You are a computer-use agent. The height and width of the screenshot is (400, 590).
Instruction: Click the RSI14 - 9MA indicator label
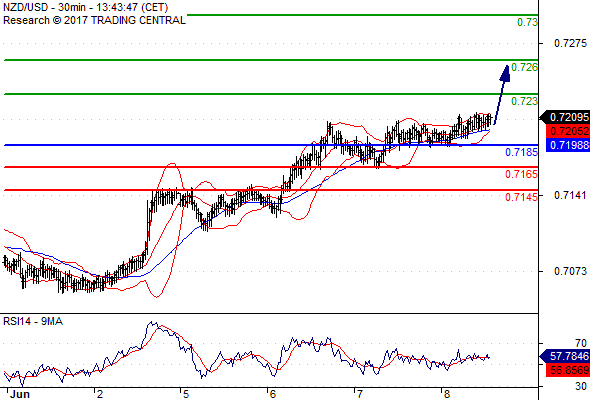pyautogui.click(x=33, y=321)
